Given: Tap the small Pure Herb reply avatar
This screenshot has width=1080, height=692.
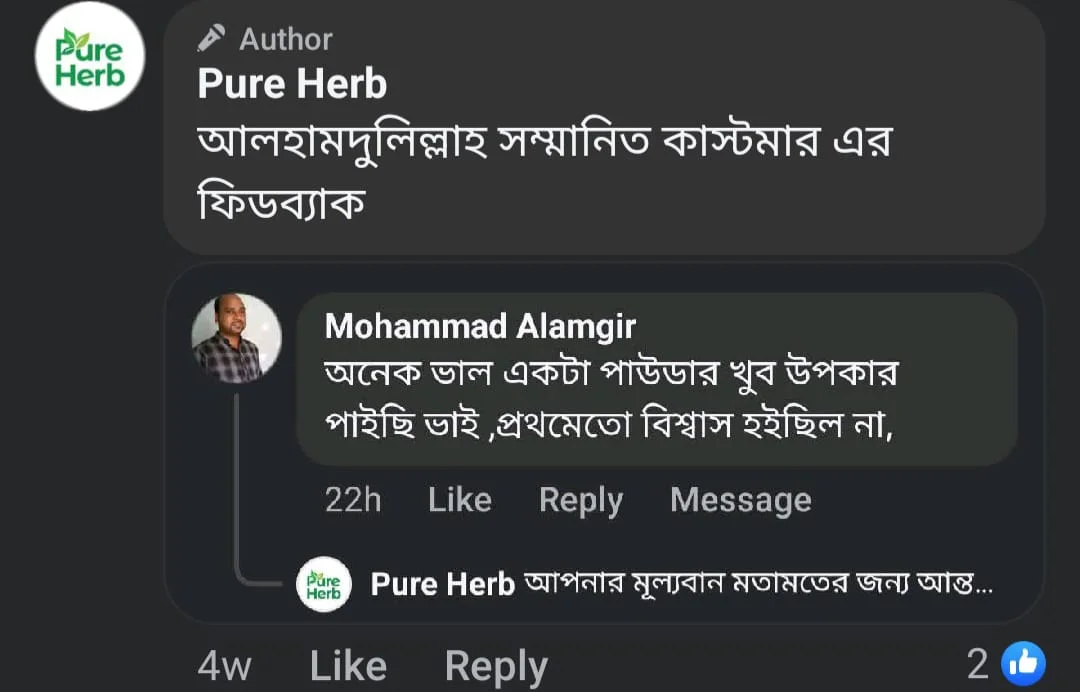Looking at the screenshot, I should pos(324,584).
